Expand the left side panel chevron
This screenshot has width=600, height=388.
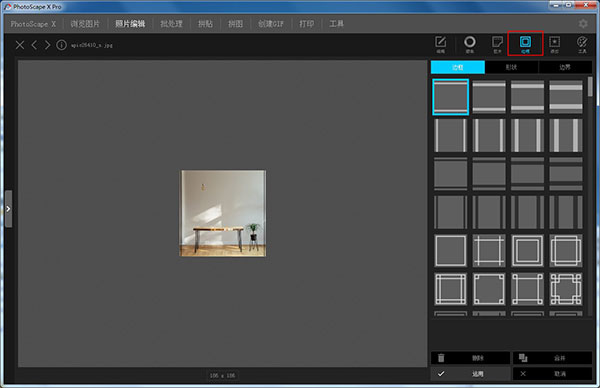point(8,209)
